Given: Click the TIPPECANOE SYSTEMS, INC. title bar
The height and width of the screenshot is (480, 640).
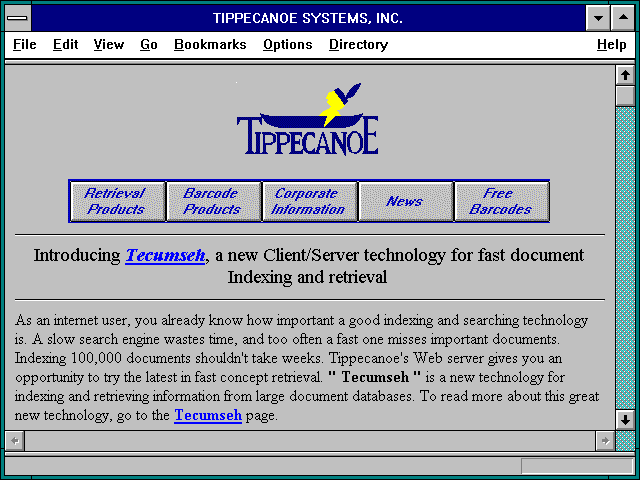Looking at the screenshot, I should tap(308, 18).
